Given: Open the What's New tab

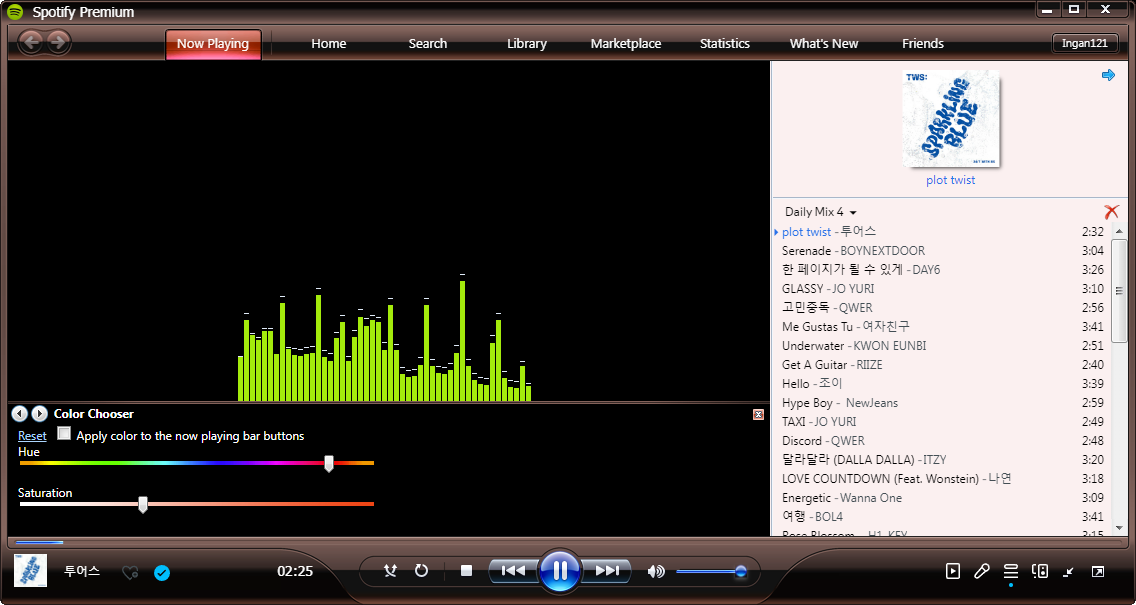Looking at the screenshot, I should pos(824,43).
